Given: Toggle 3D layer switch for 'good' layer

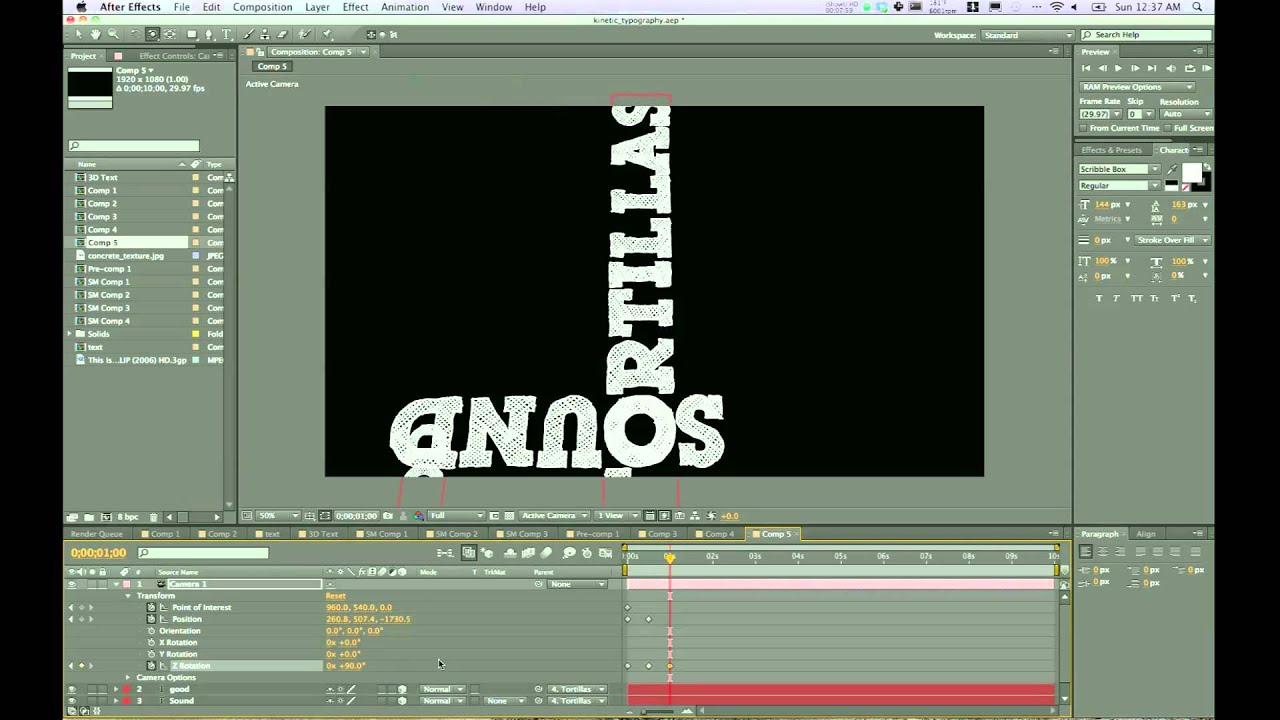Looking at the screenshot, I should (402, 689).
